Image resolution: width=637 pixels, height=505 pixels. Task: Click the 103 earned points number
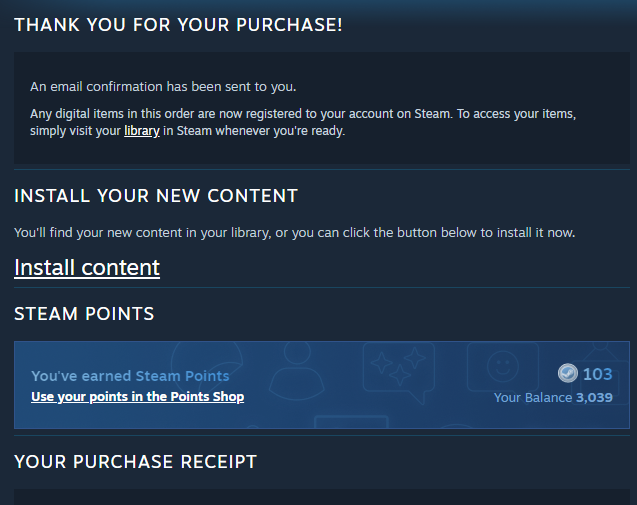597,374
